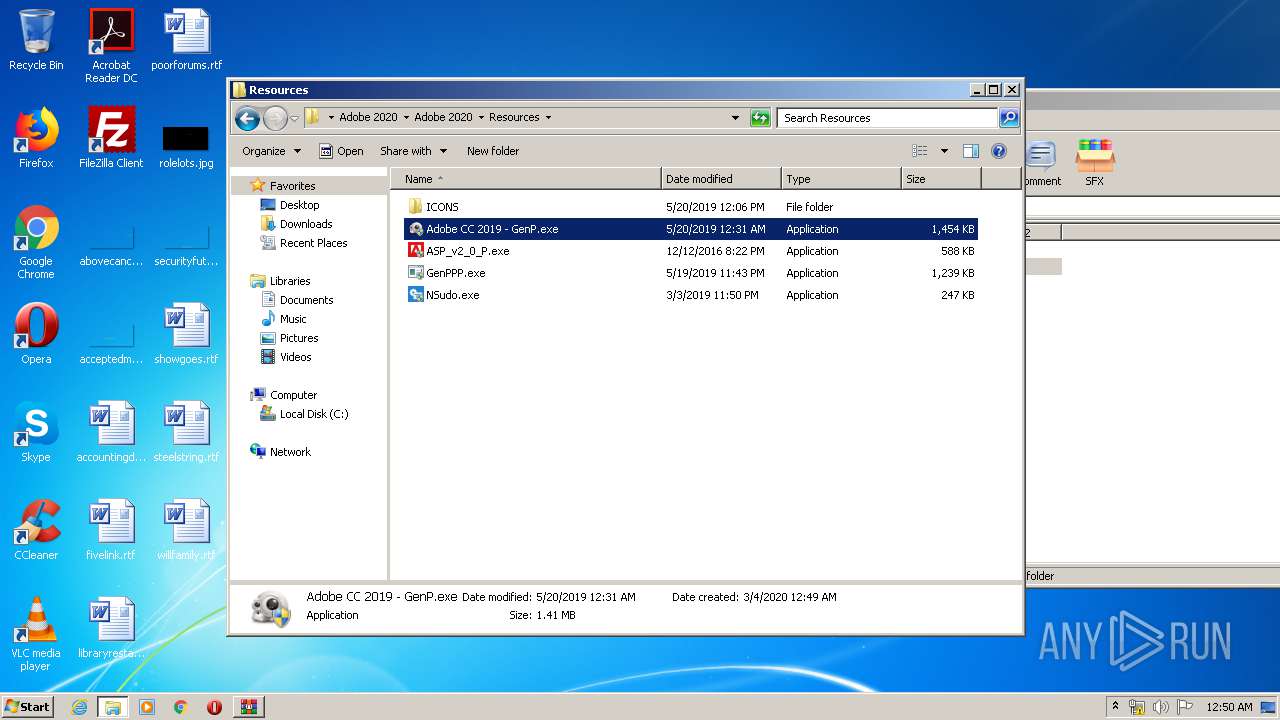Select Local Disk (C:) in sidebar

[314, 414]
